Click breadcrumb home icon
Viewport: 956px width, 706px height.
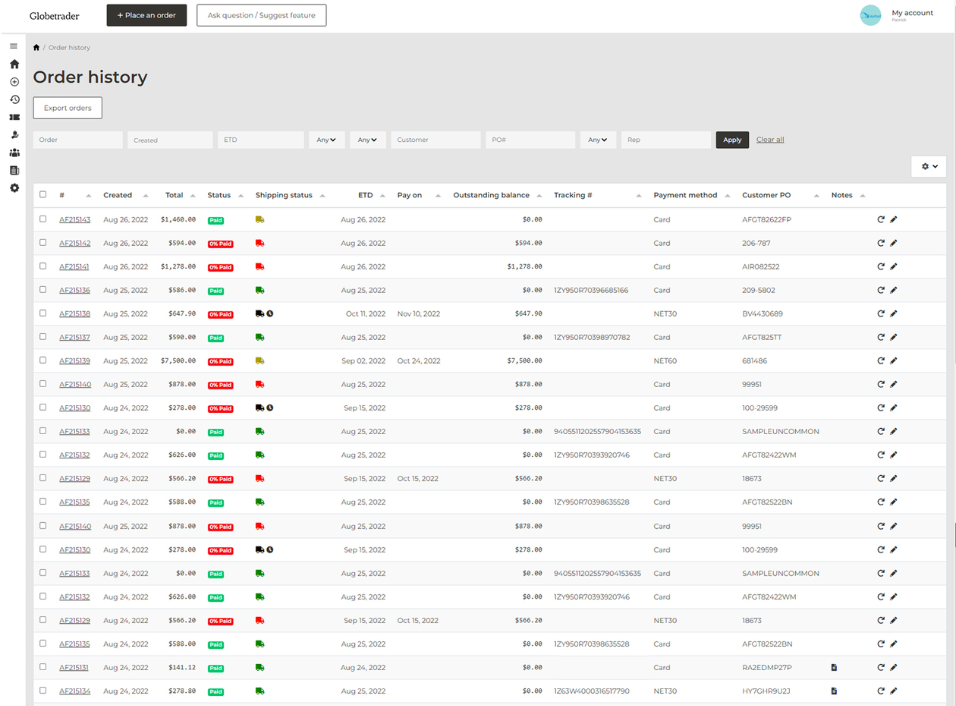coord(36,48)
